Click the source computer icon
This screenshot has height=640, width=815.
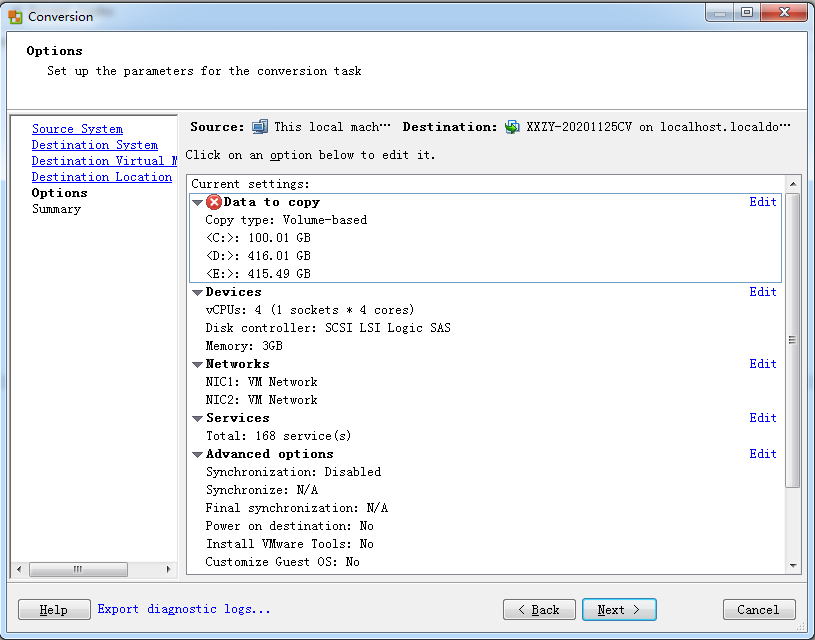coord(260,127)
